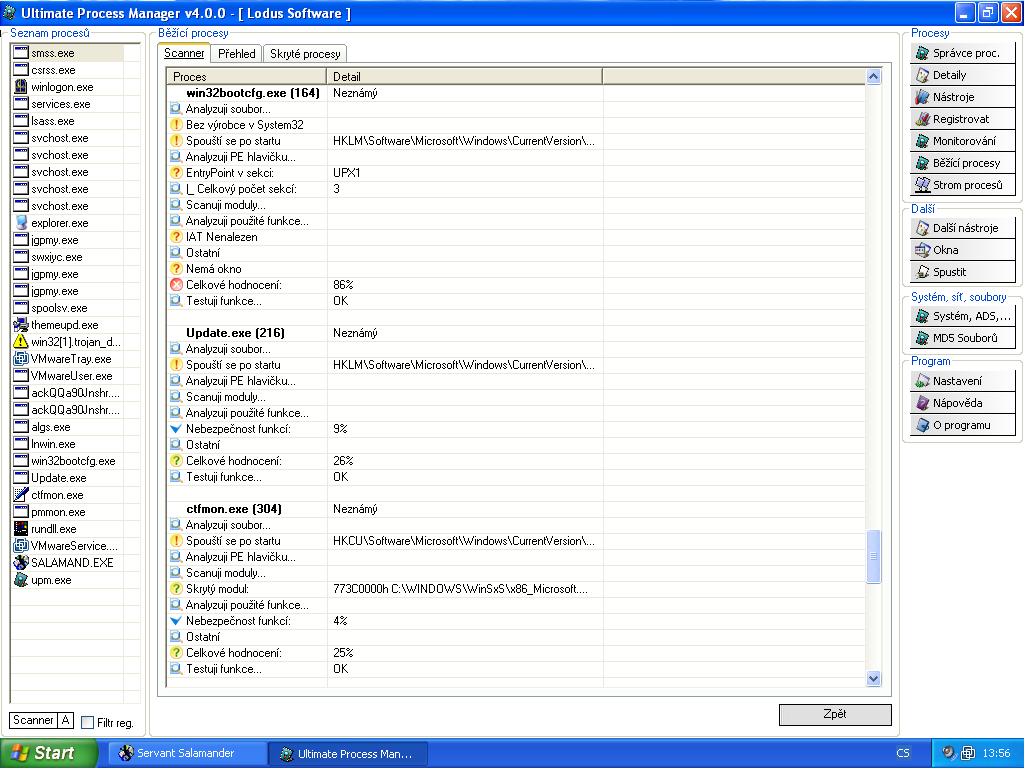The width and height of the screenshot is (1024, 768).
Task: Select the explorer.exe process icon
Action: tap(21, 223)
